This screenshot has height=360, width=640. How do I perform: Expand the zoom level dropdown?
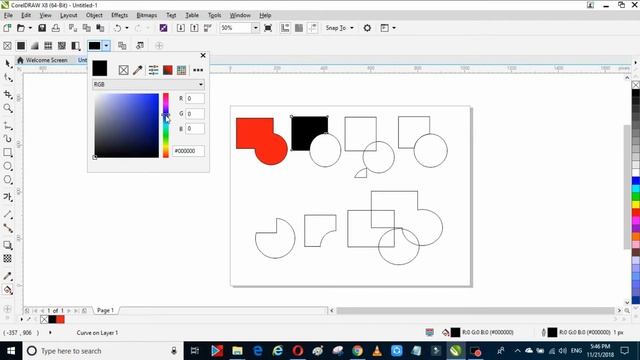pos(256,28)
